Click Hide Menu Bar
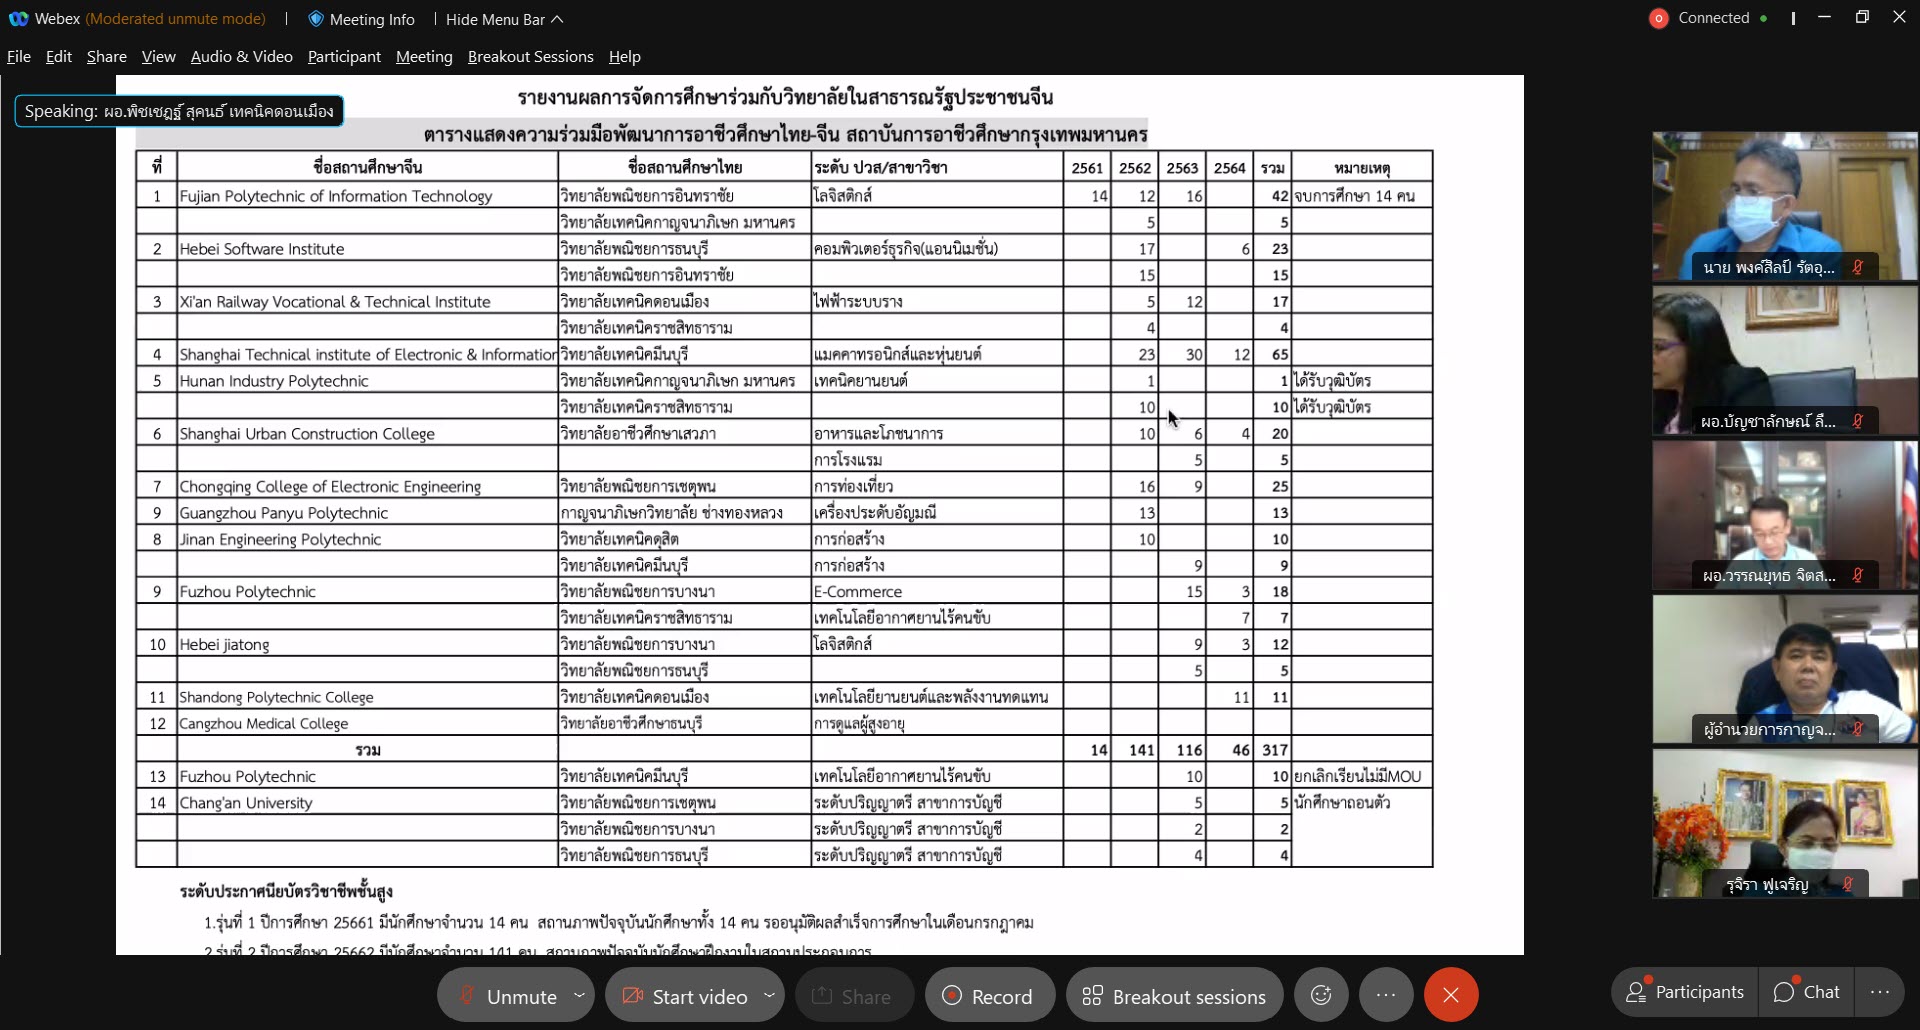 (x=504, y=19)
